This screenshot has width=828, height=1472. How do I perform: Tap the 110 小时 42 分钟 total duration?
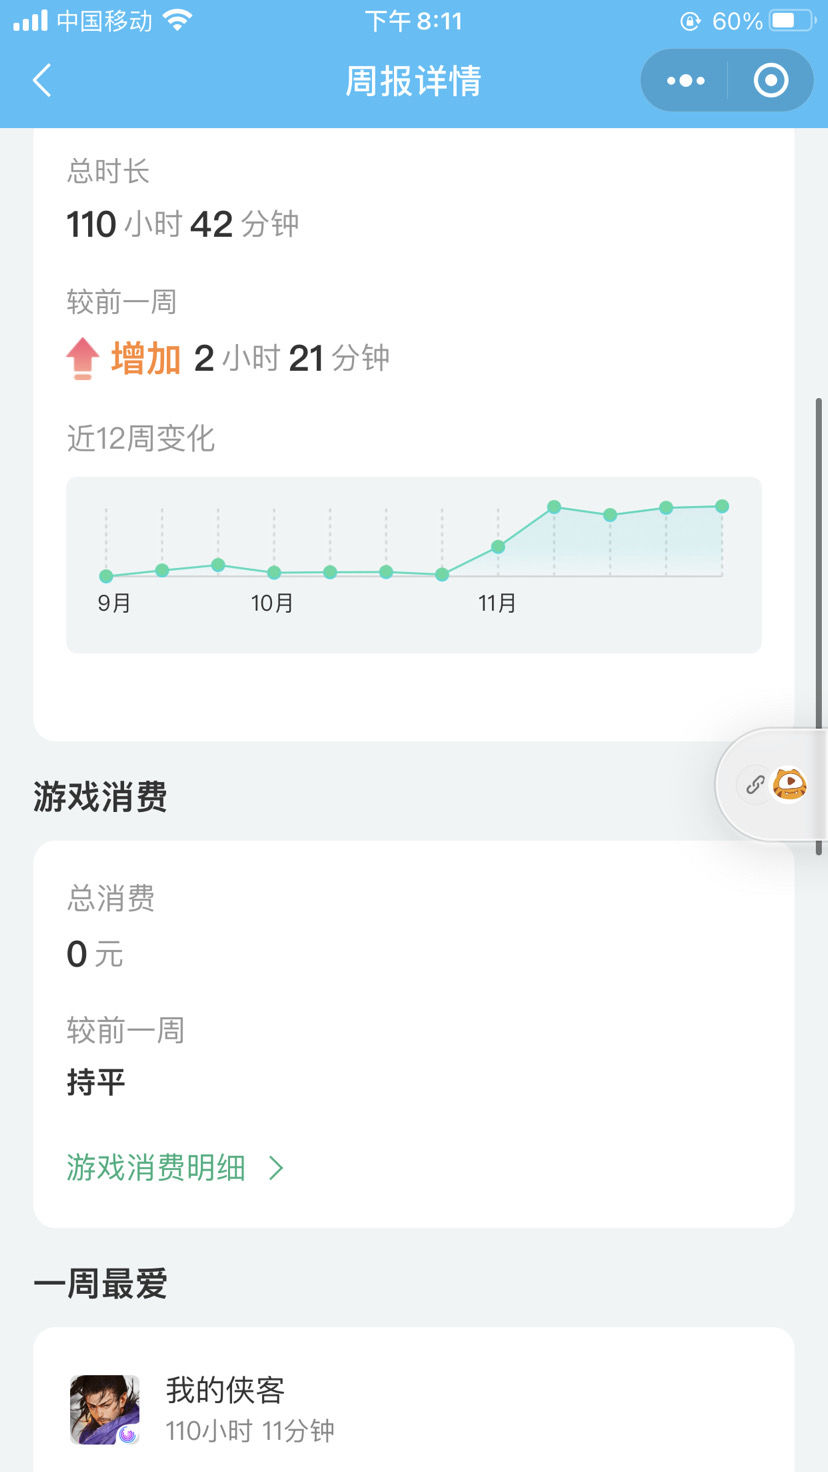[183, 224]
